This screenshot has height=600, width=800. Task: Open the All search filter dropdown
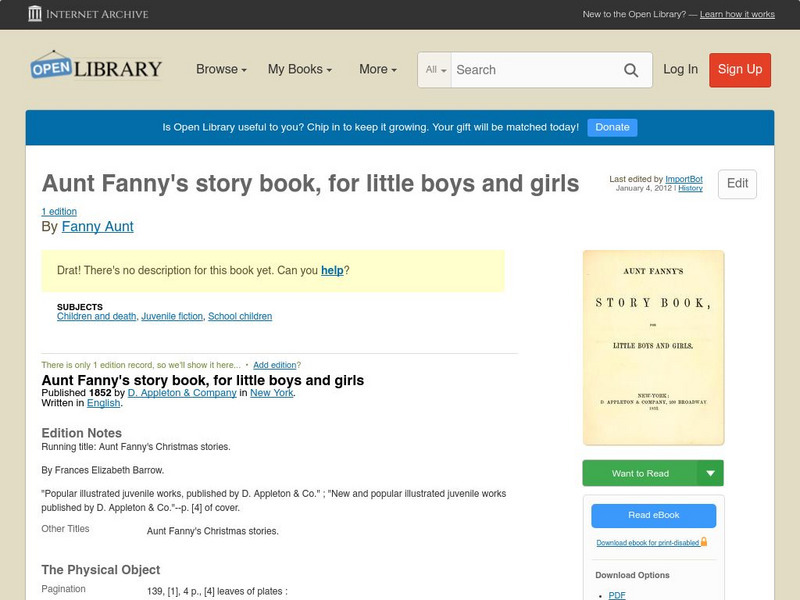coord(436,70)
